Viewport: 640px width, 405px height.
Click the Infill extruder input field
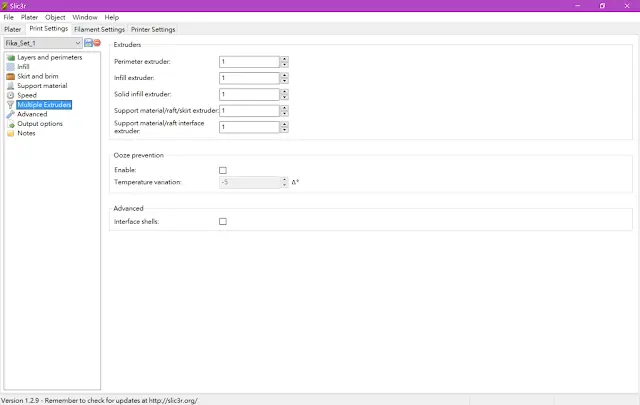[249, 78]
